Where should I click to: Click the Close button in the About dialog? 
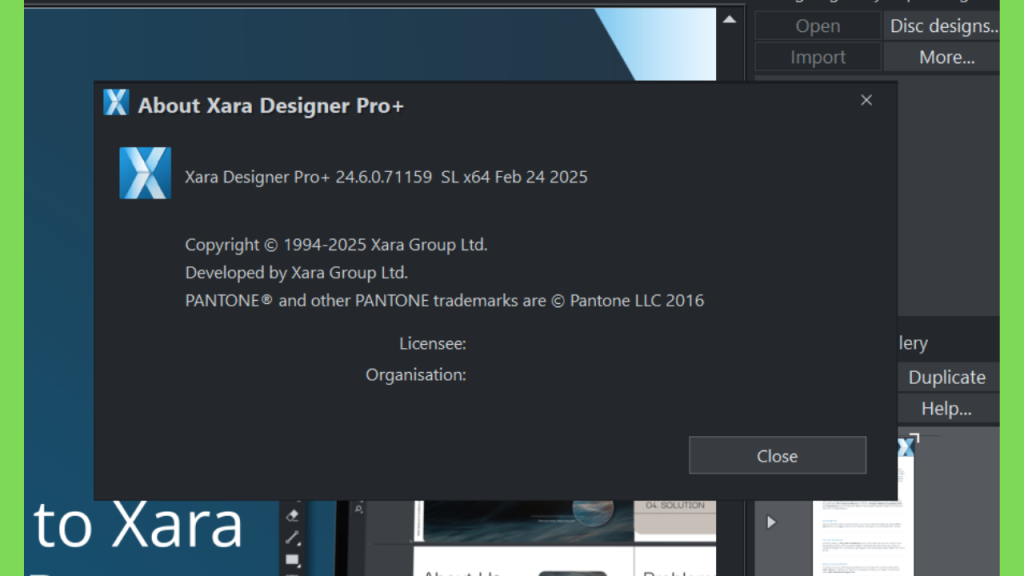777,455
